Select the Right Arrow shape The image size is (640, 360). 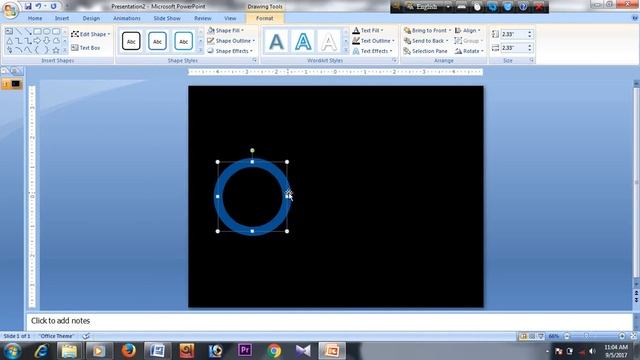[37, 41]
